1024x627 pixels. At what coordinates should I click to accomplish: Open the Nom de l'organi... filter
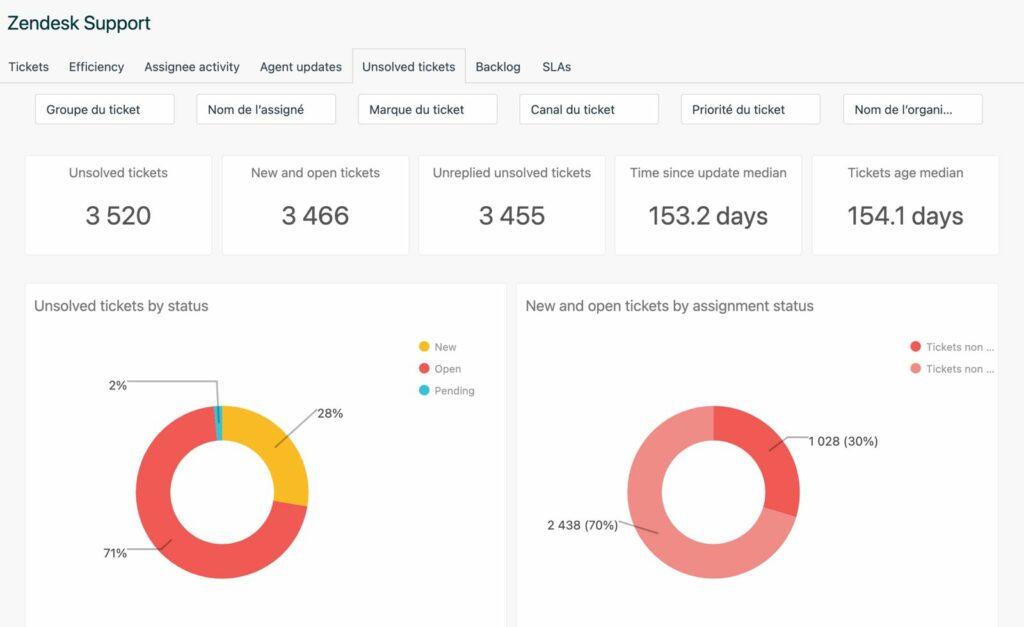(912, 109)
